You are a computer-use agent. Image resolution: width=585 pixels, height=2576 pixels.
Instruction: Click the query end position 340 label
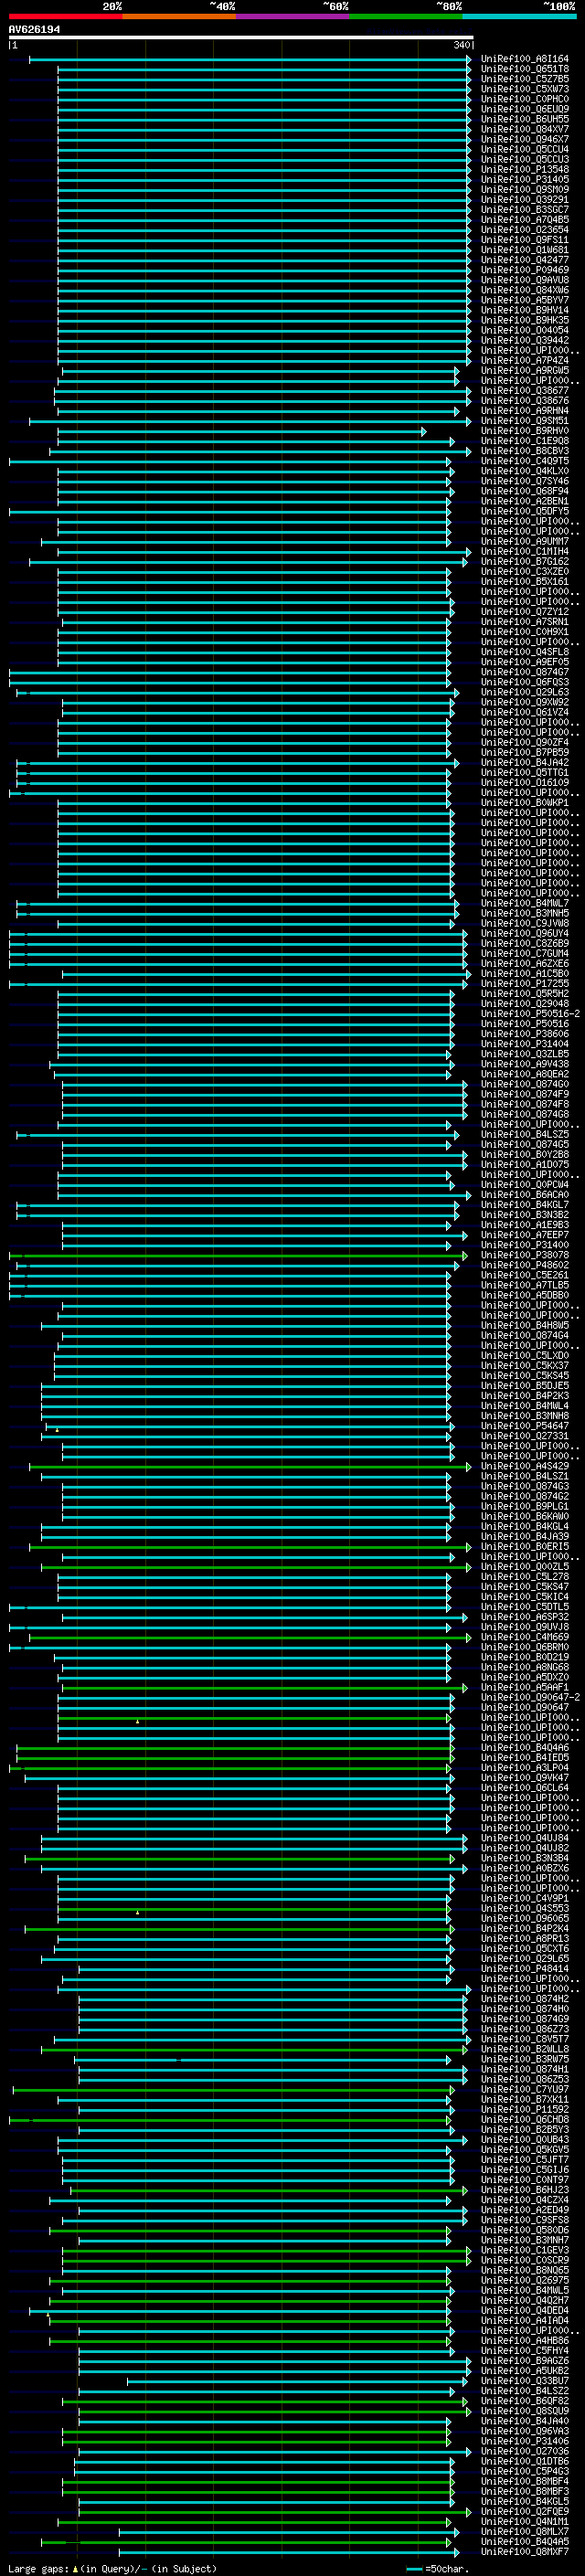461,45
